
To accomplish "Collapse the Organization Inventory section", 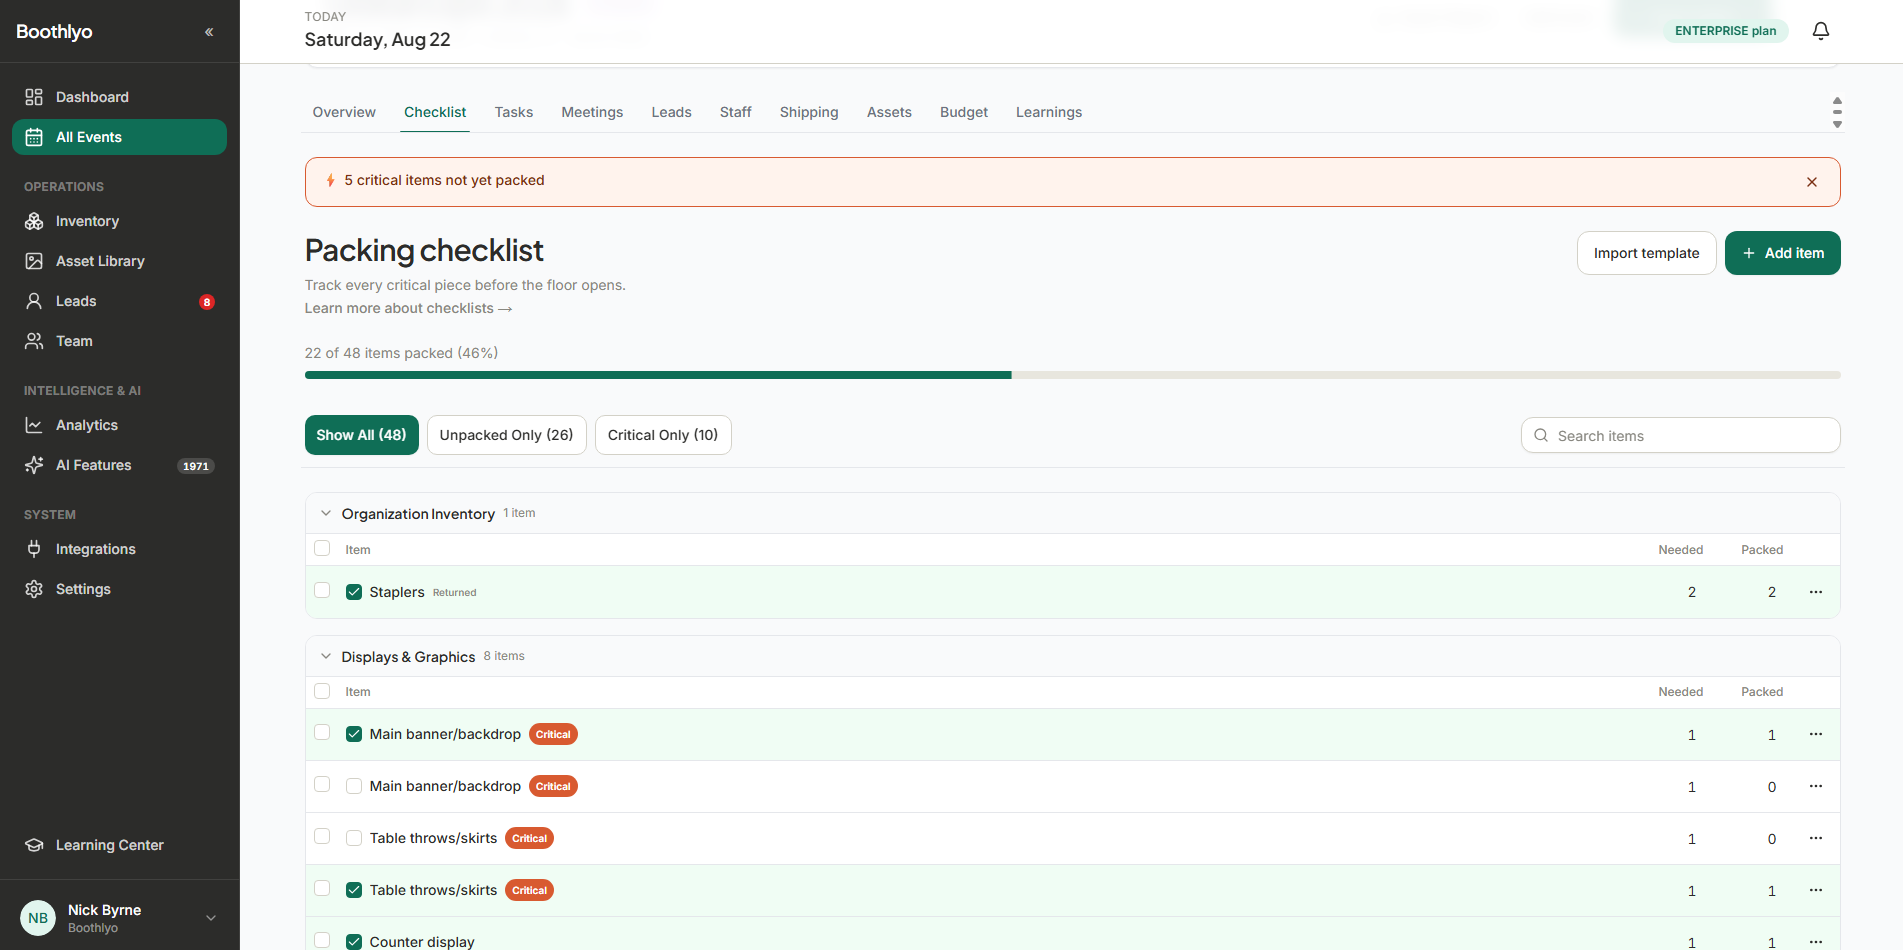I will point(326,513).
